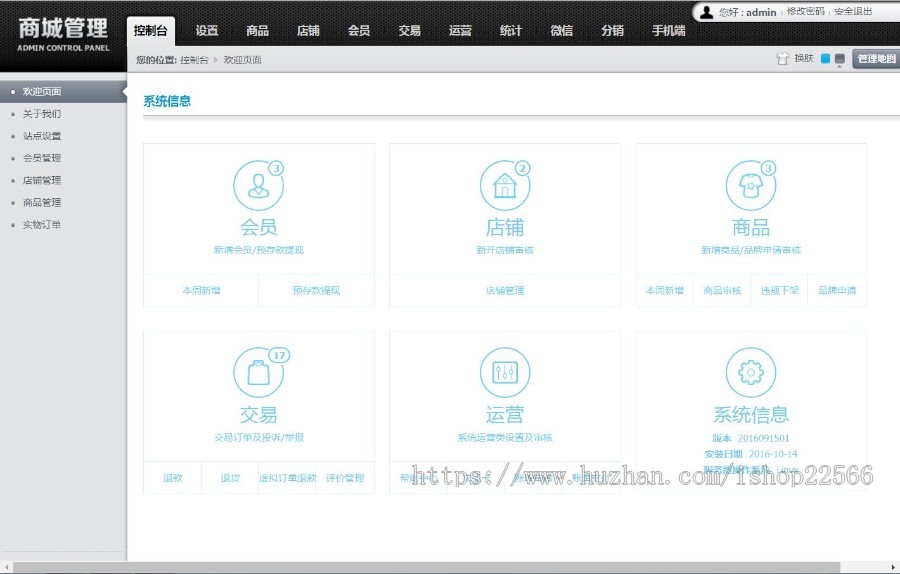This screenshot has width=900, height=574.
Task: Click 安全退出 to log out
Action: coord(853,12)
